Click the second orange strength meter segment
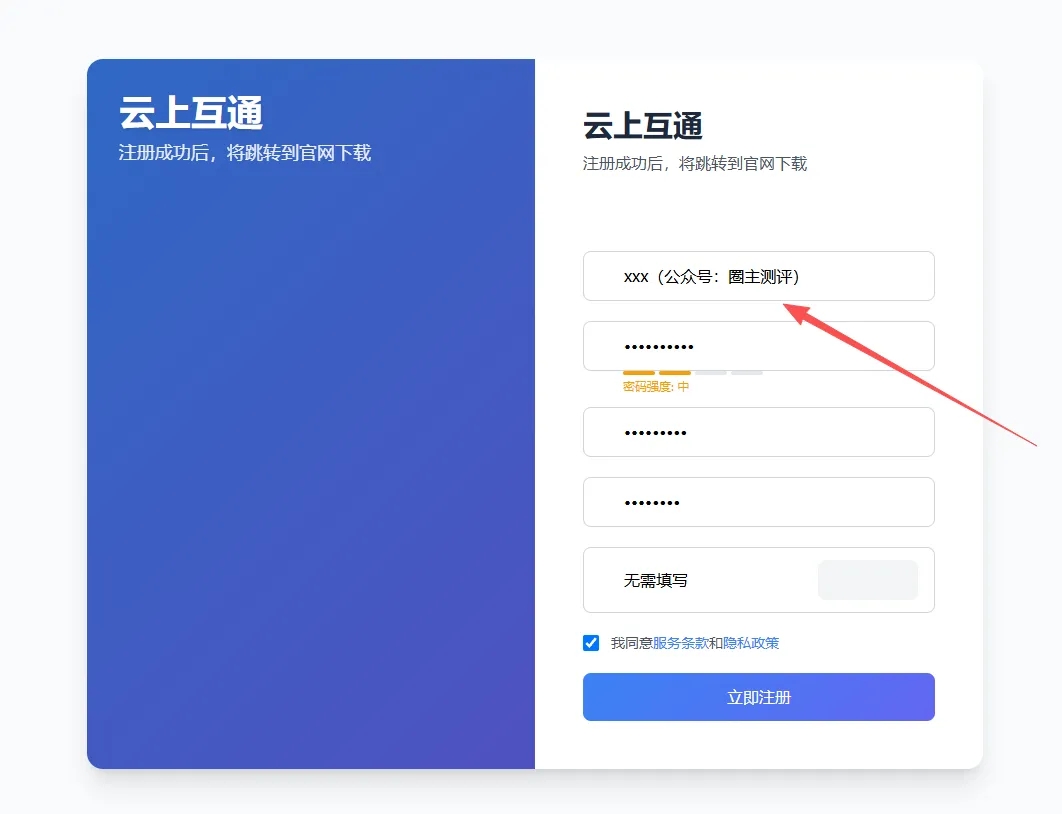 tap(675, 372)
